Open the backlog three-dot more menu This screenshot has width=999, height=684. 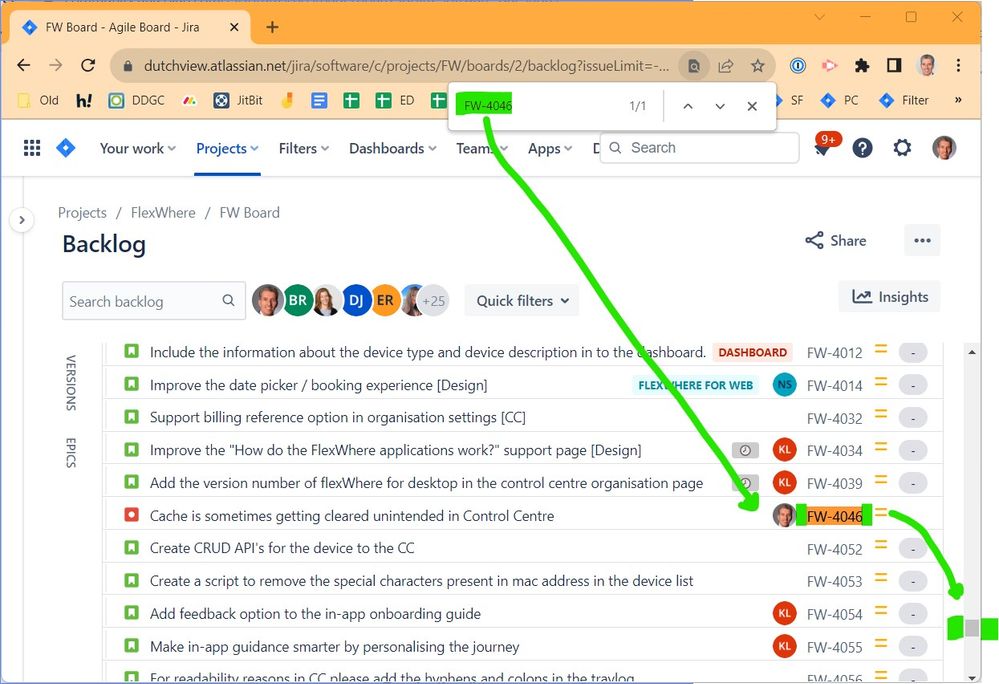pyautogui.click(x=922, y=240)
